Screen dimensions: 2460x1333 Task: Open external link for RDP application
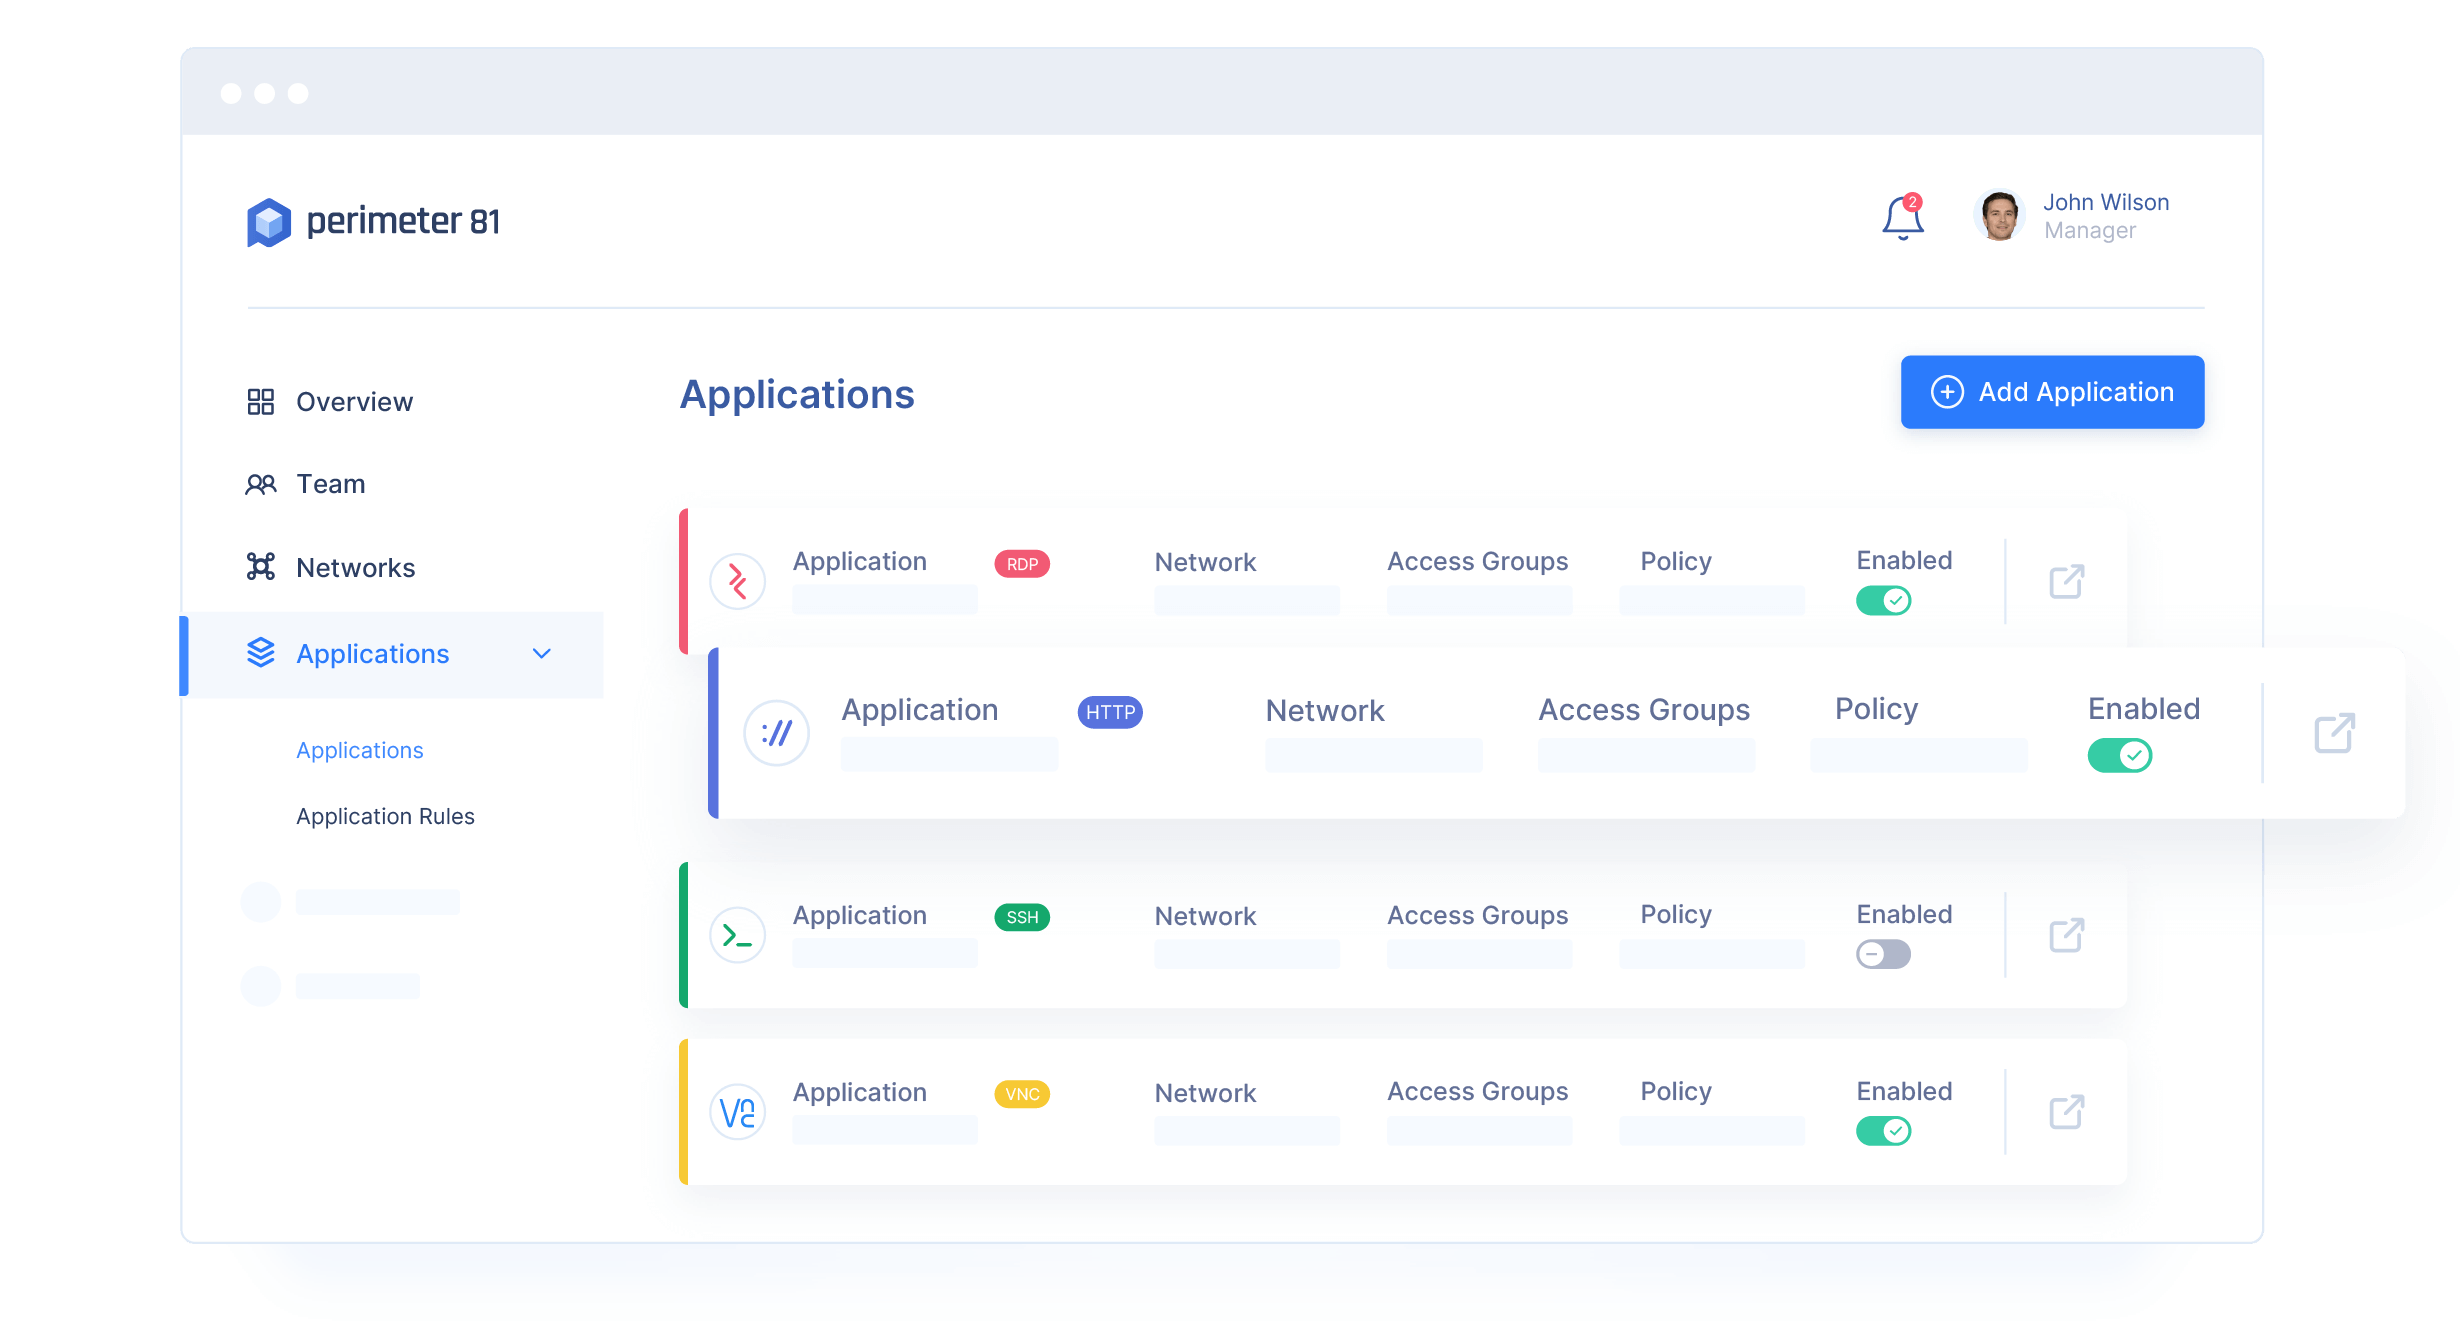[x=2066, y=581]
